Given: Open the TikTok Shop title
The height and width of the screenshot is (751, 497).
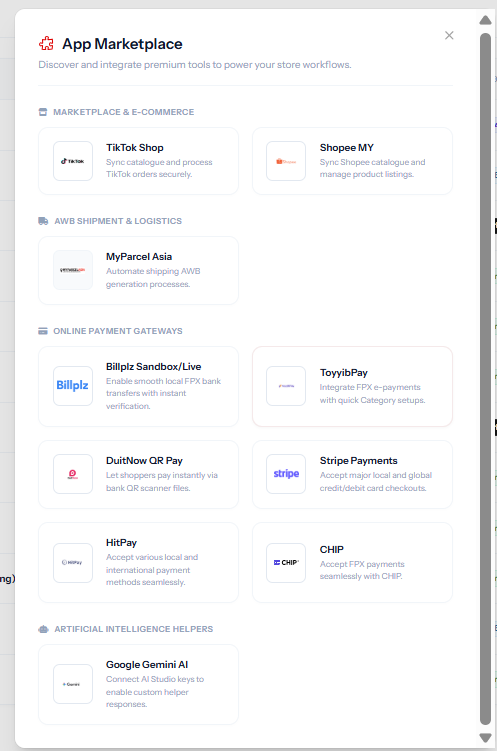Looking at the screenshot, I should pyautogui.click(x=135, y=148).
